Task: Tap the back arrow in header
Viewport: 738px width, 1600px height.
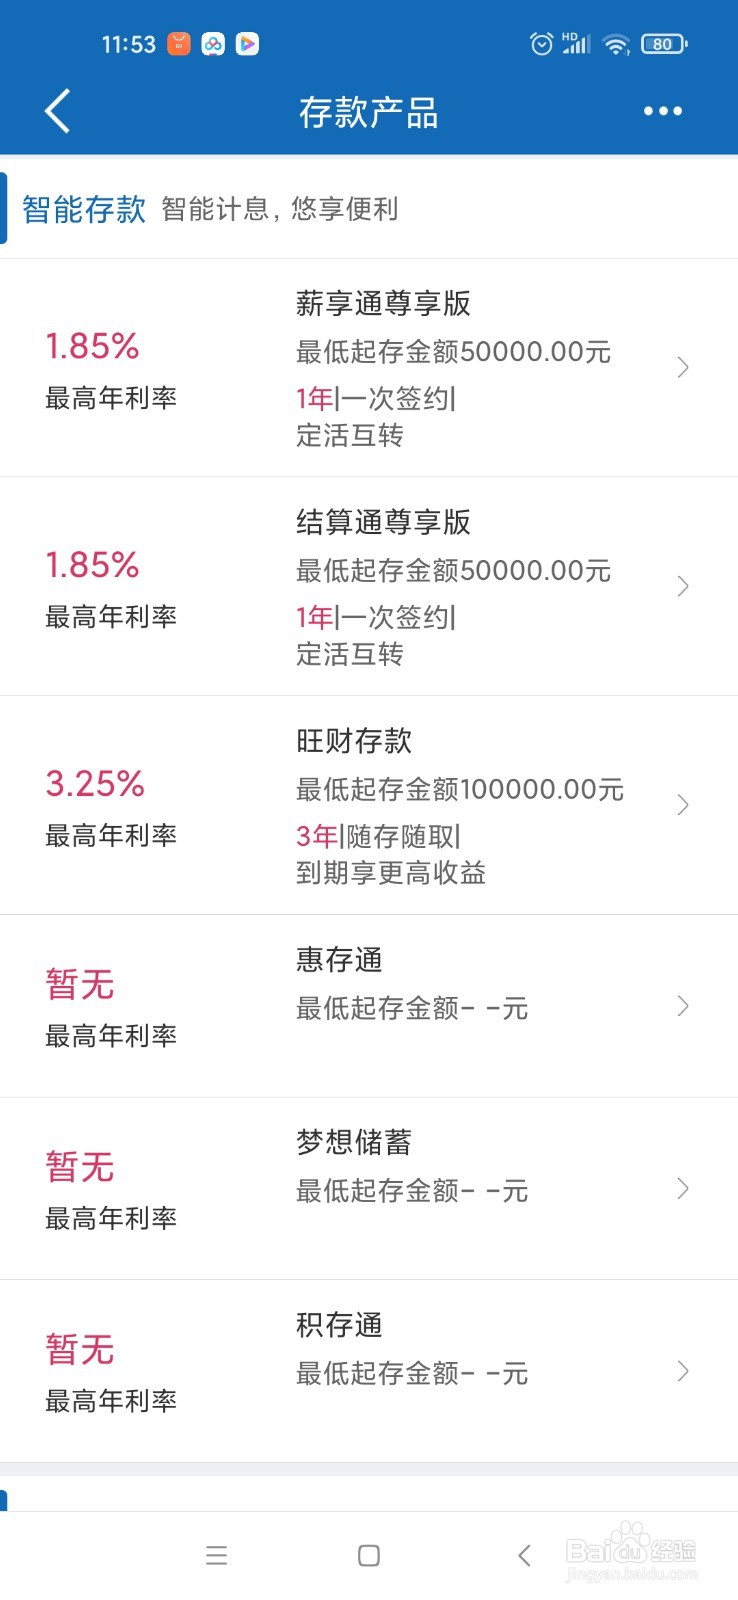Action: pos(58,111)
